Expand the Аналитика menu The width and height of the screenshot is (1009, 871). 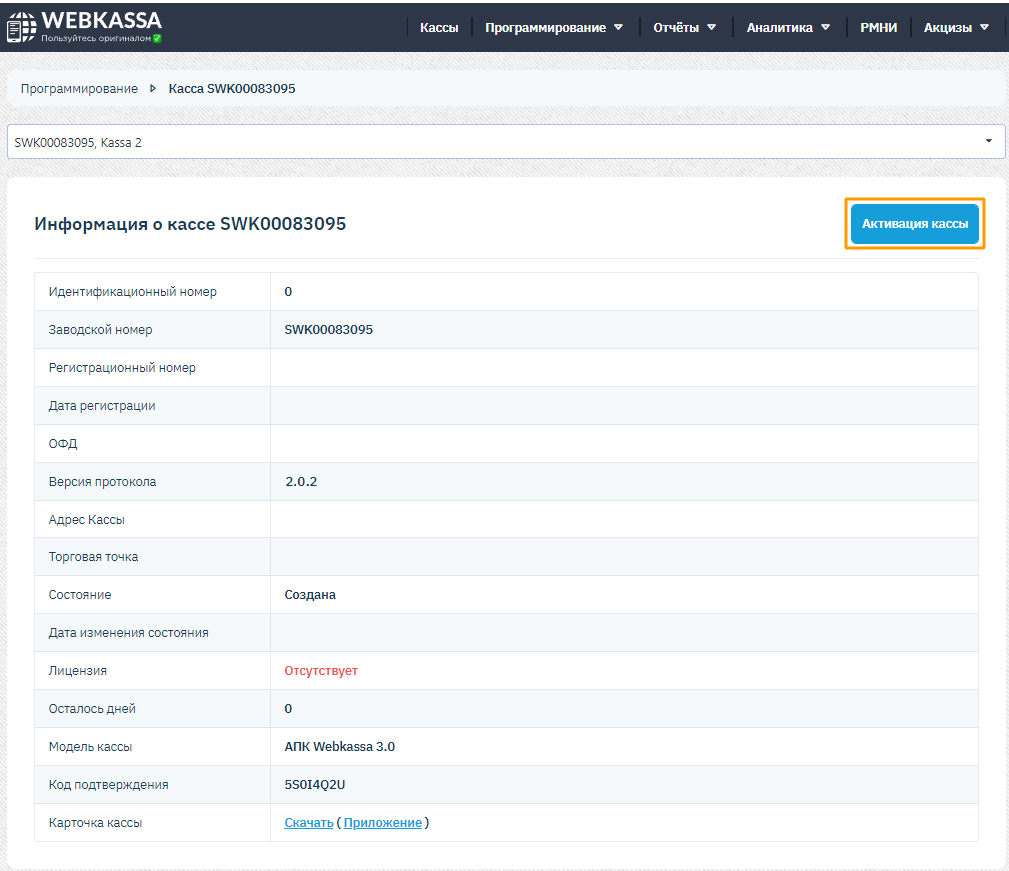[788, 28]
